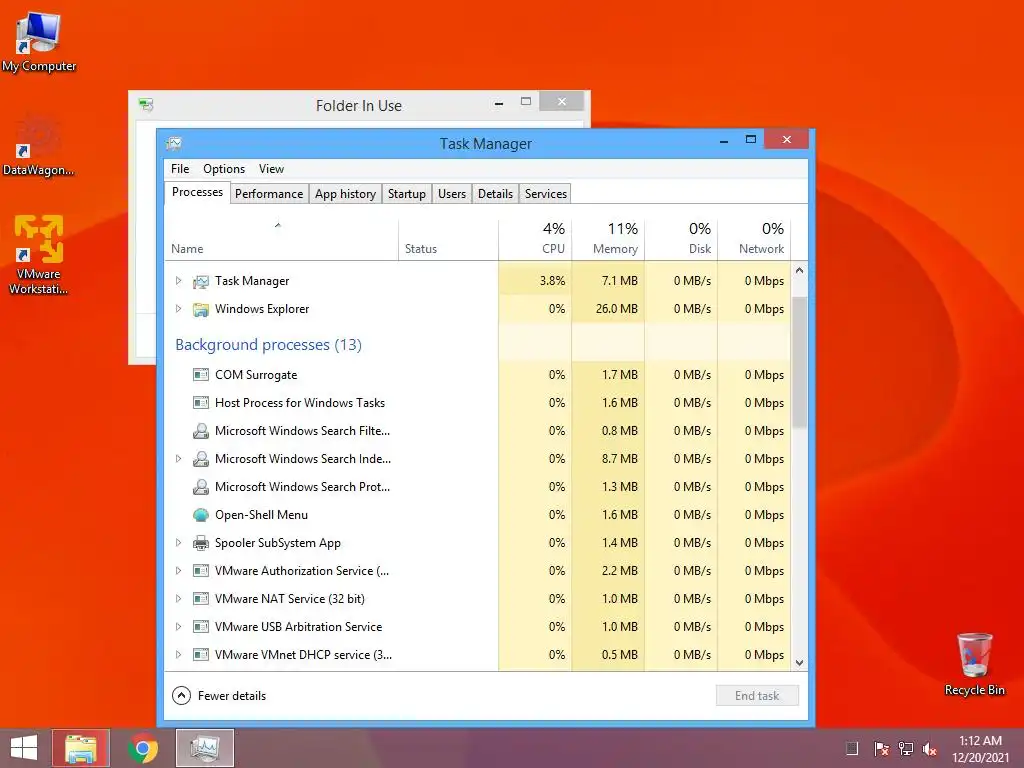Screen dimensions: 1024x768
Task: Switch to the Performance tab
Action: 269,194
